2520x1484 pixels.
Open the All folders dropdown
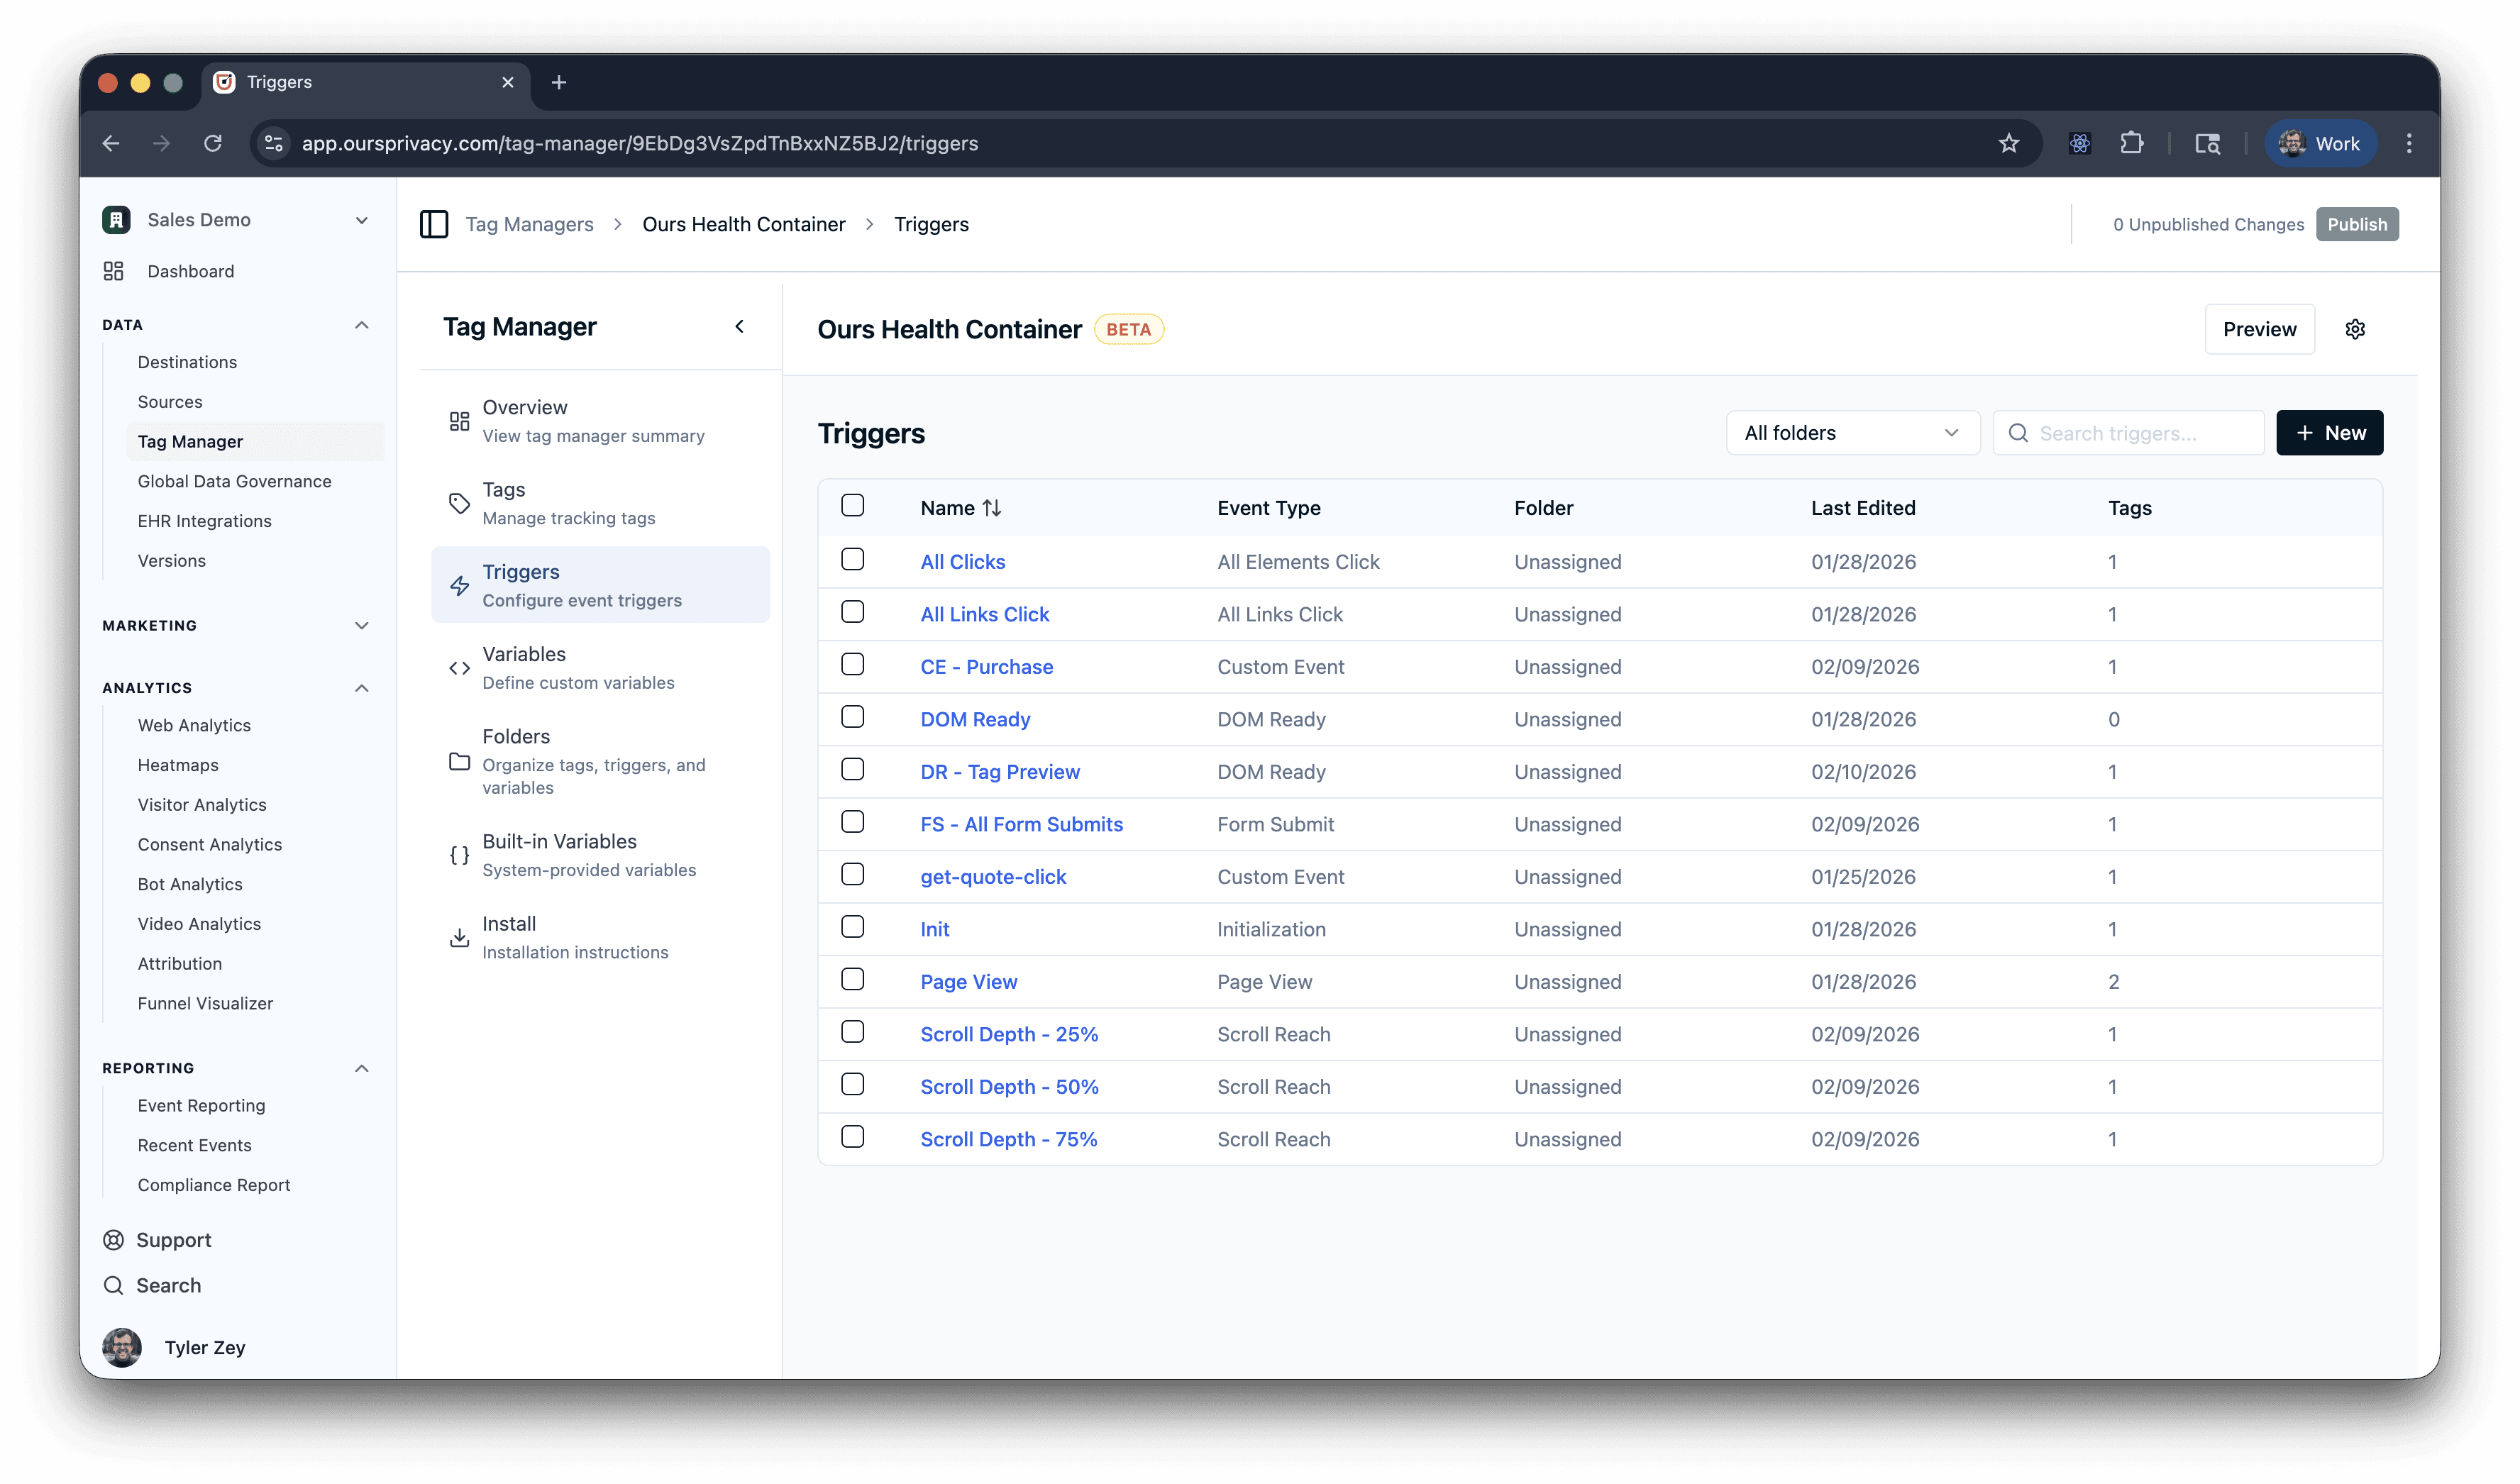(x=1852, y=433)
